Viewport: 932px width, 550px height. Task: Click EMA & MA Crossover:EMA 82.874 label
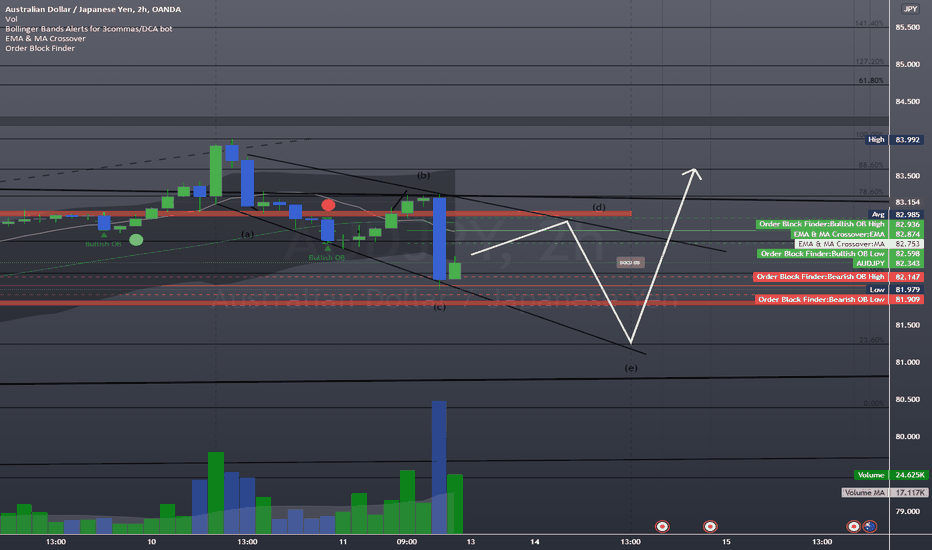[857, 234]
